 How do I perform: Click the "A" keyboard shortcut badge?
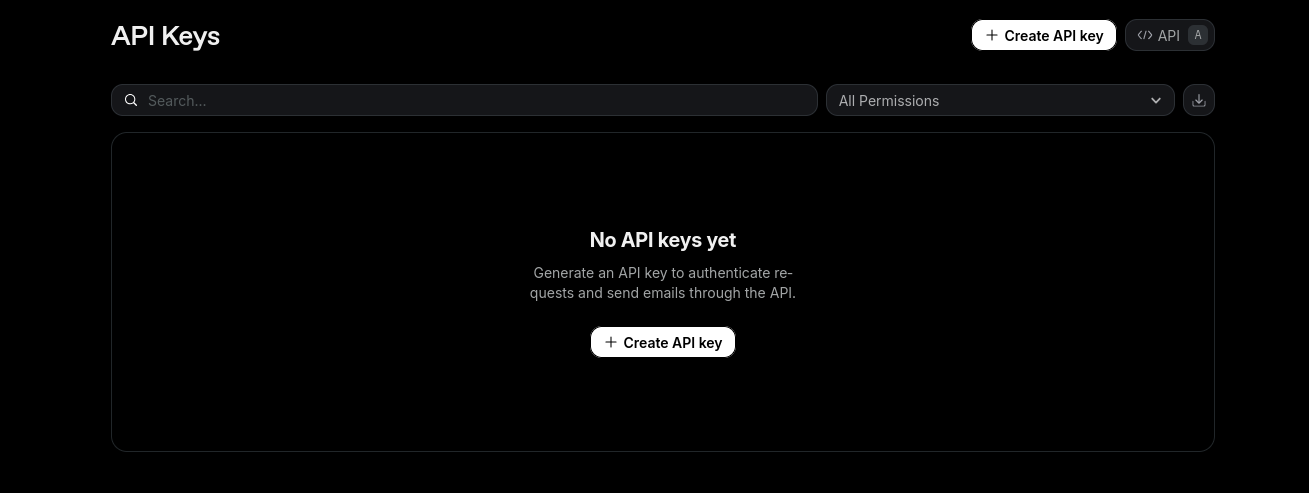[x=1197, y=35]
